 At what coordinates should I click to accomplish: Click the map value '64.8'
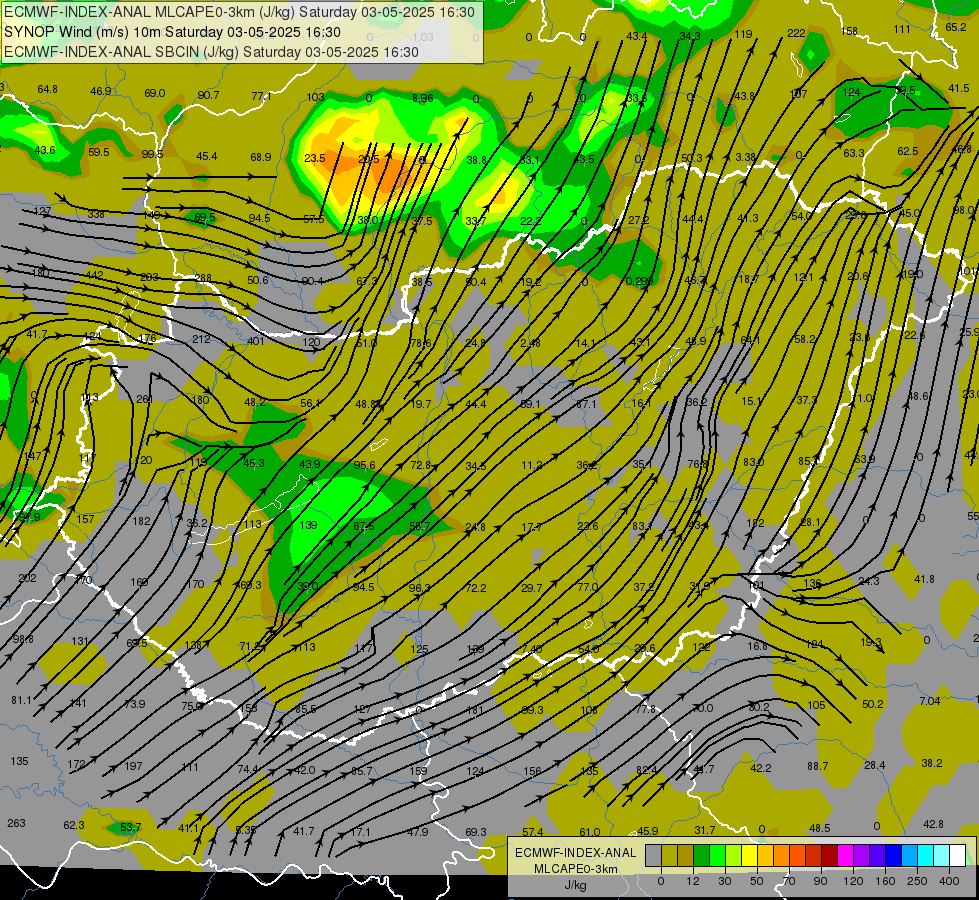point(47,89)
